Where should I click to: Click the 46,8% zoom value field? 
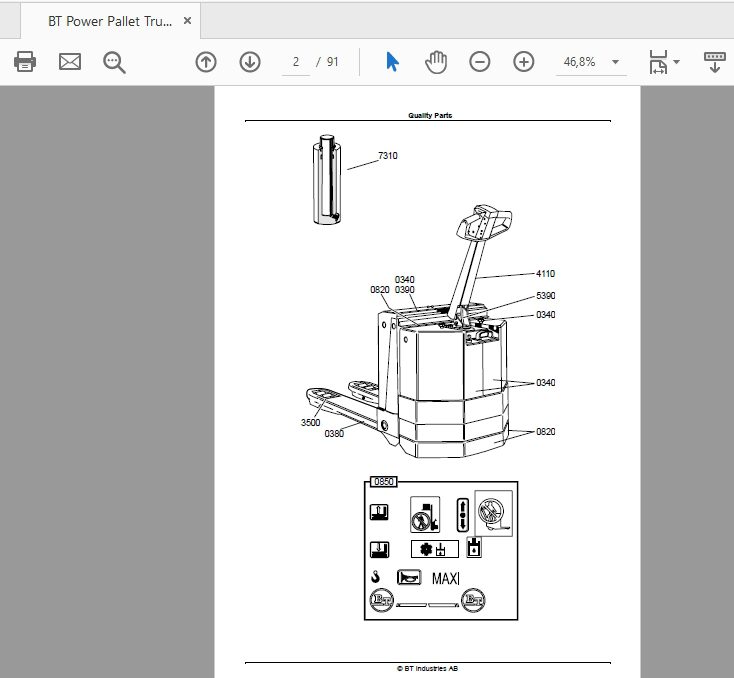[580, 62]
